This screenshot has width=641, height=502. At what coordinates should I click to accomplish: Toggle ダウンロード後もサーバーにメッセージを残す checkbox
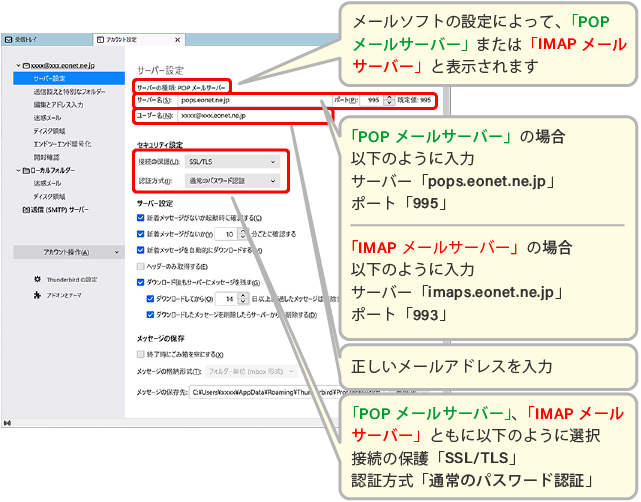[141, 282]
